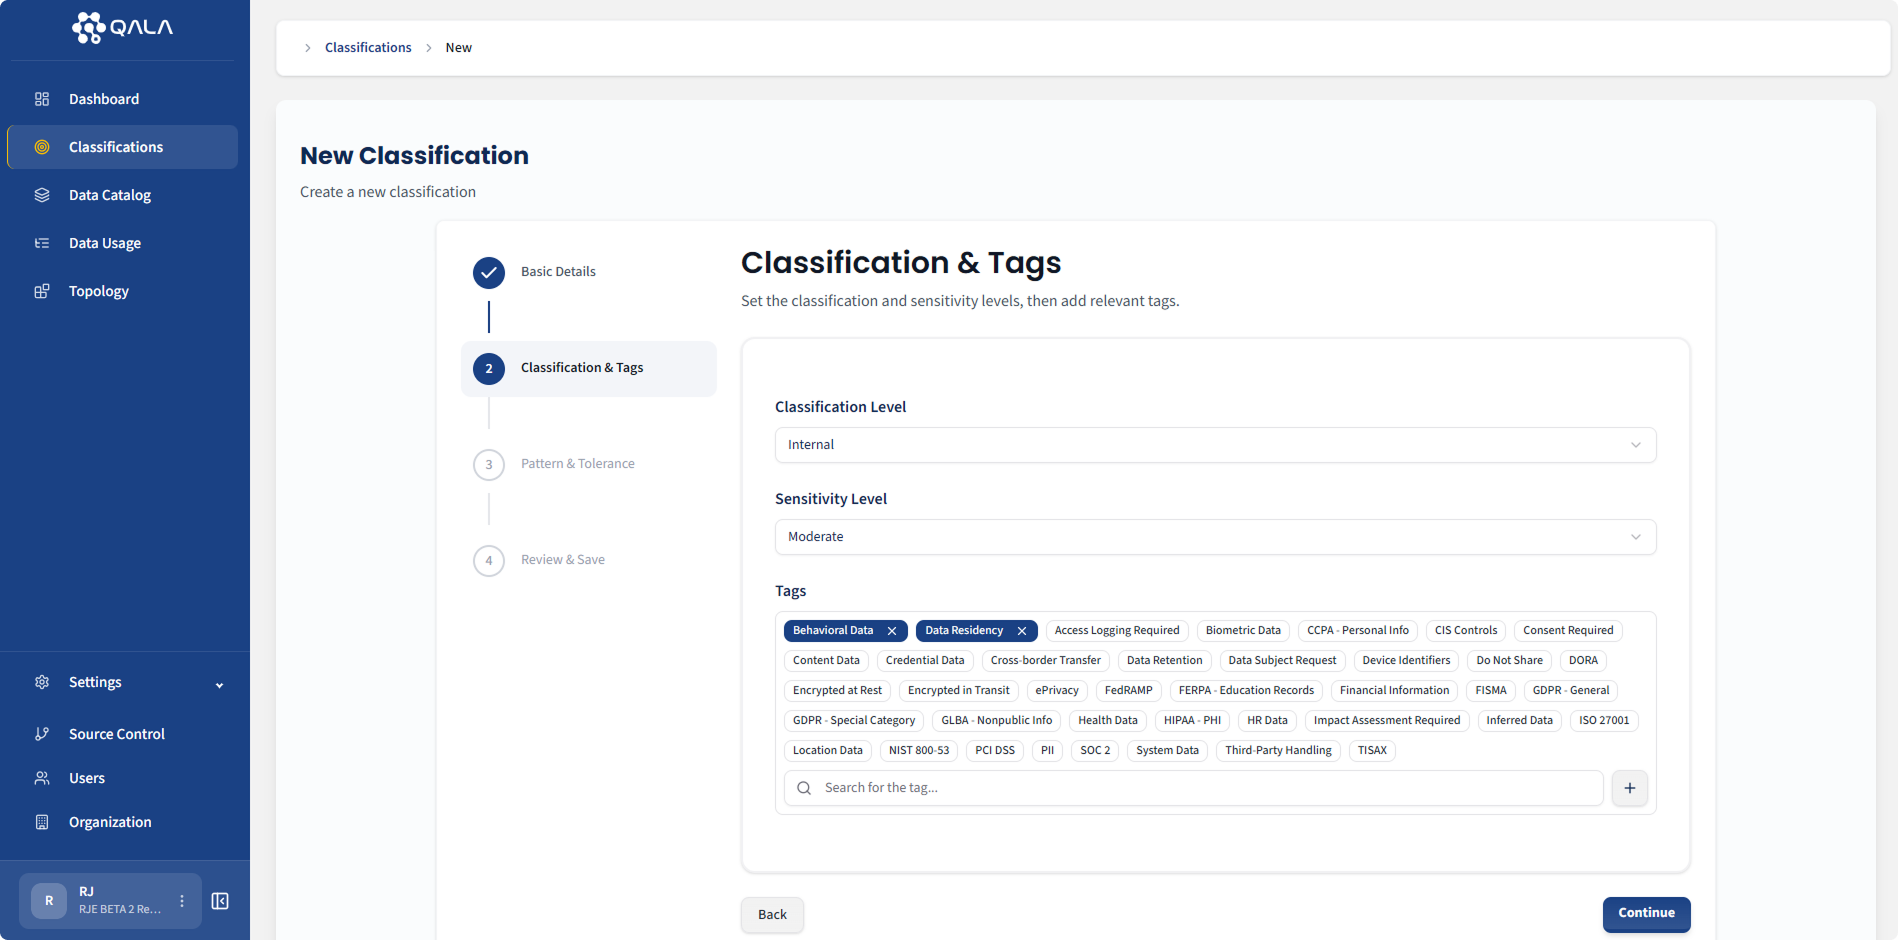Viewport: 1898px width, 940px height.
Task: Click the QALA logo
Action: tap(121, 27)
